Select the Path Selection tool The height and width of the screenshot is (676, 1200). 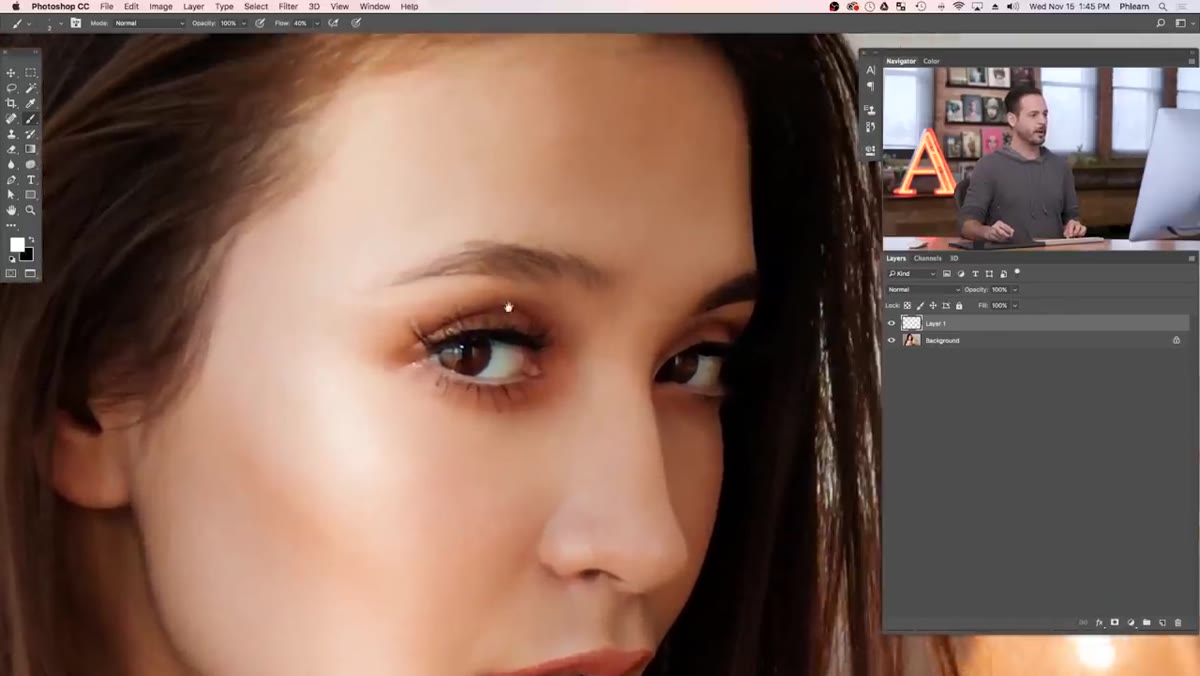point(11,195)
